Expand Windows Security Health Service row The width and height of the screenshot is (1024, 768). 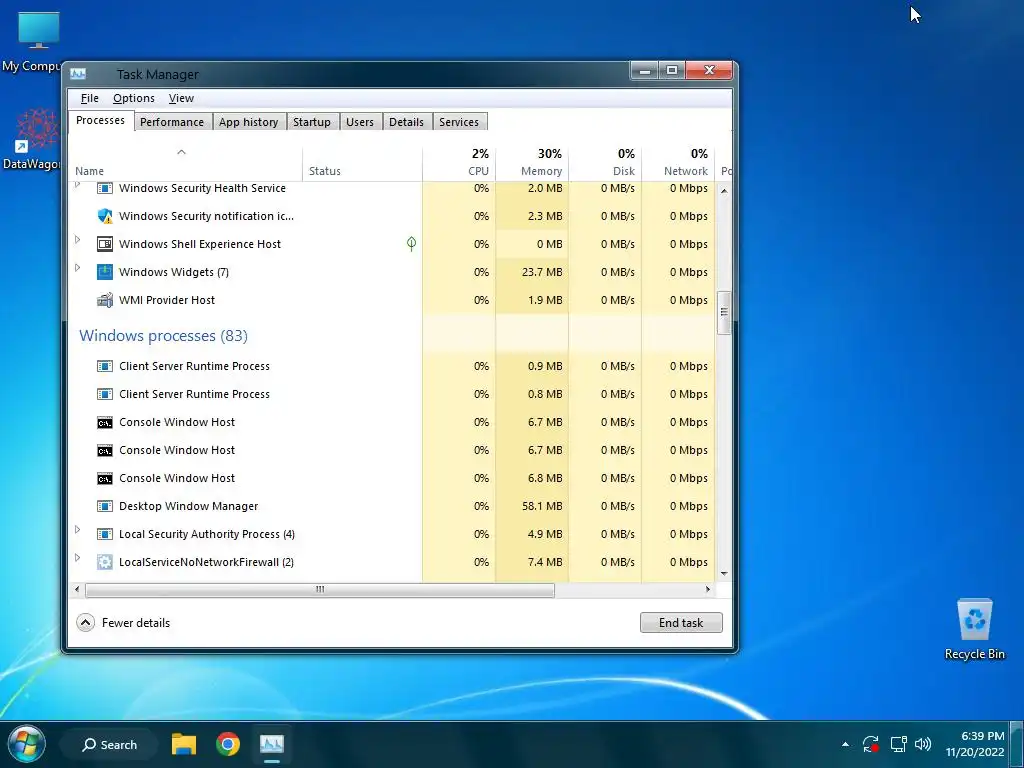[x=78, y=185]
